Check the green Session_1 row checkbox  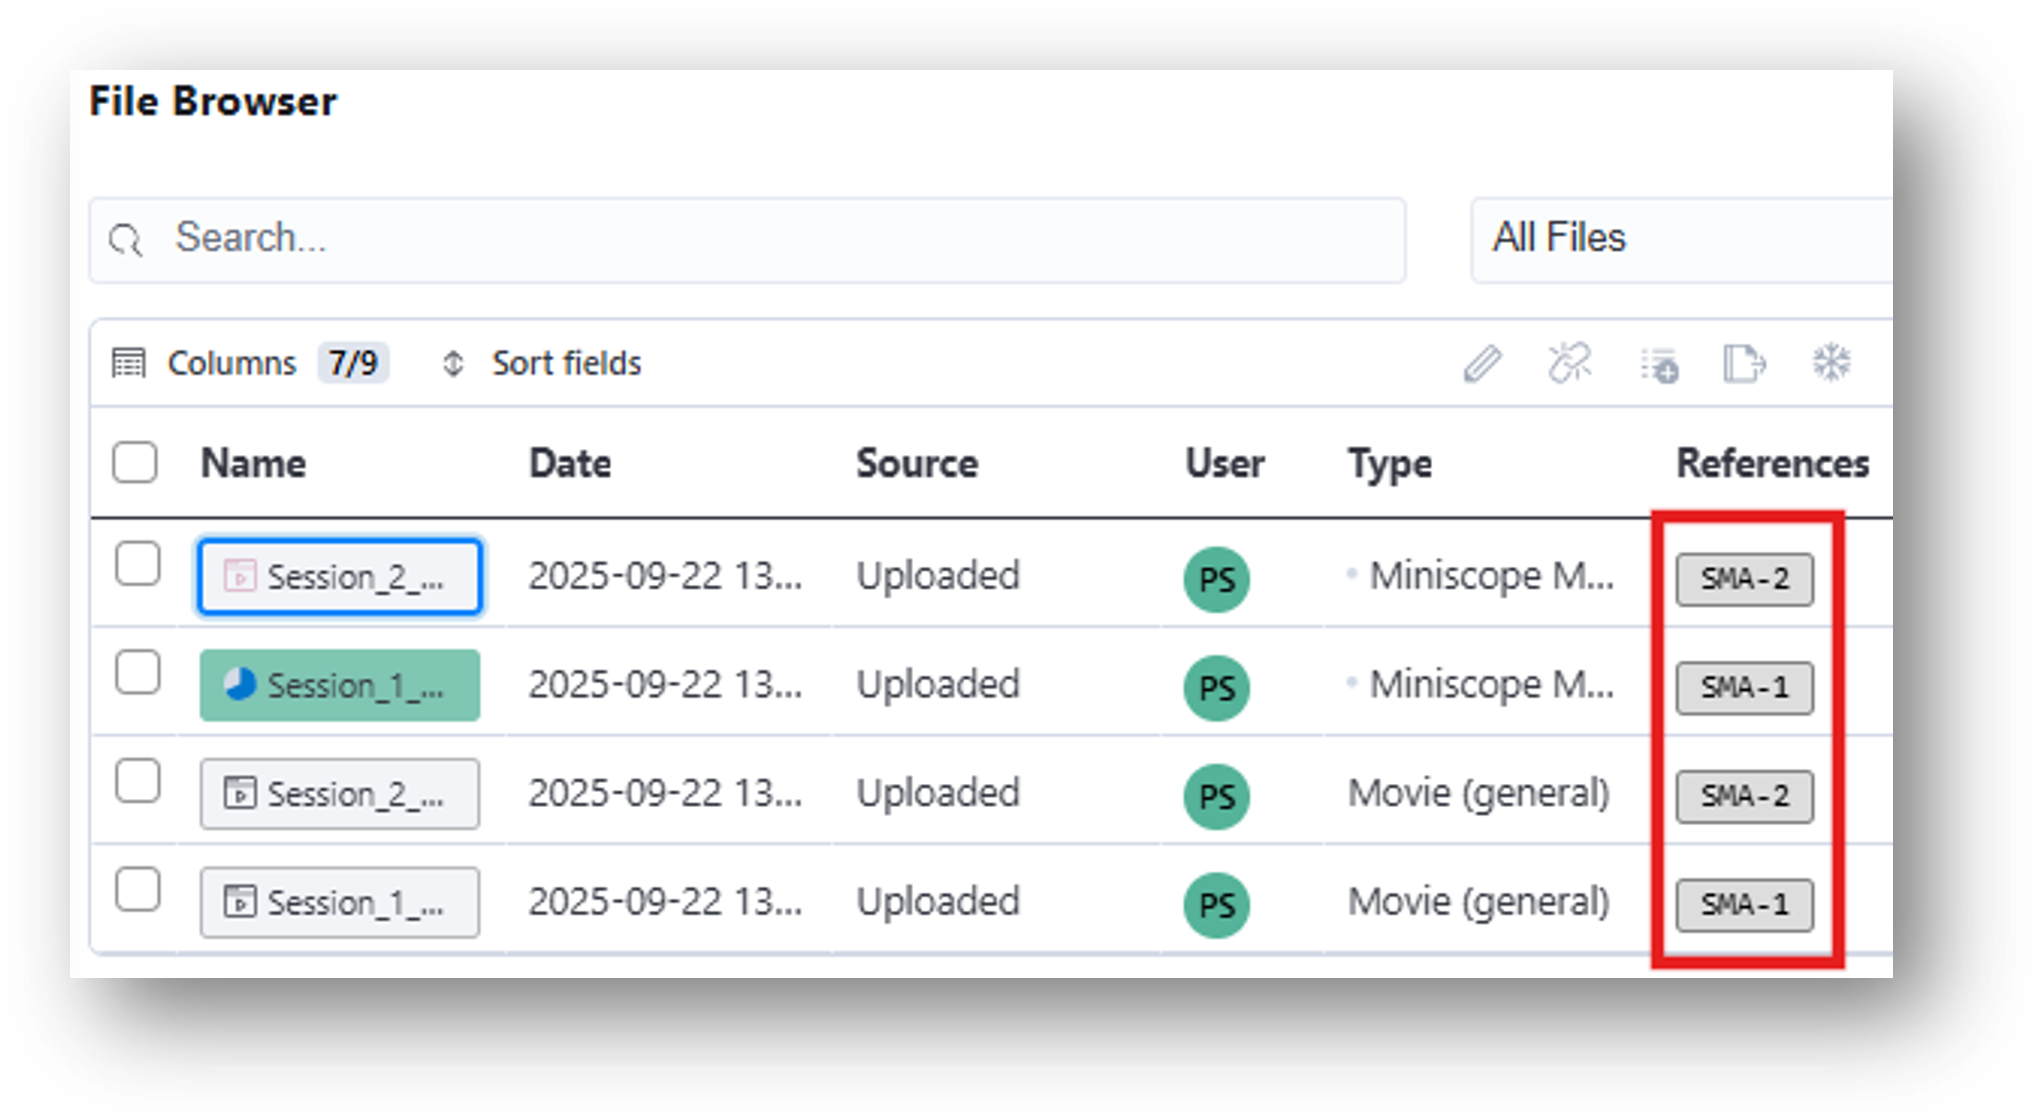coord(138,673)
